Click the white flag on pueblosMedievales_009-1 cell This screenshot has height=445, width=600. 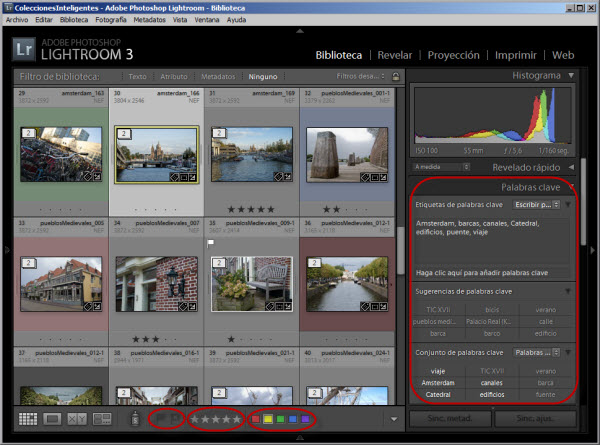click(210, 243)
